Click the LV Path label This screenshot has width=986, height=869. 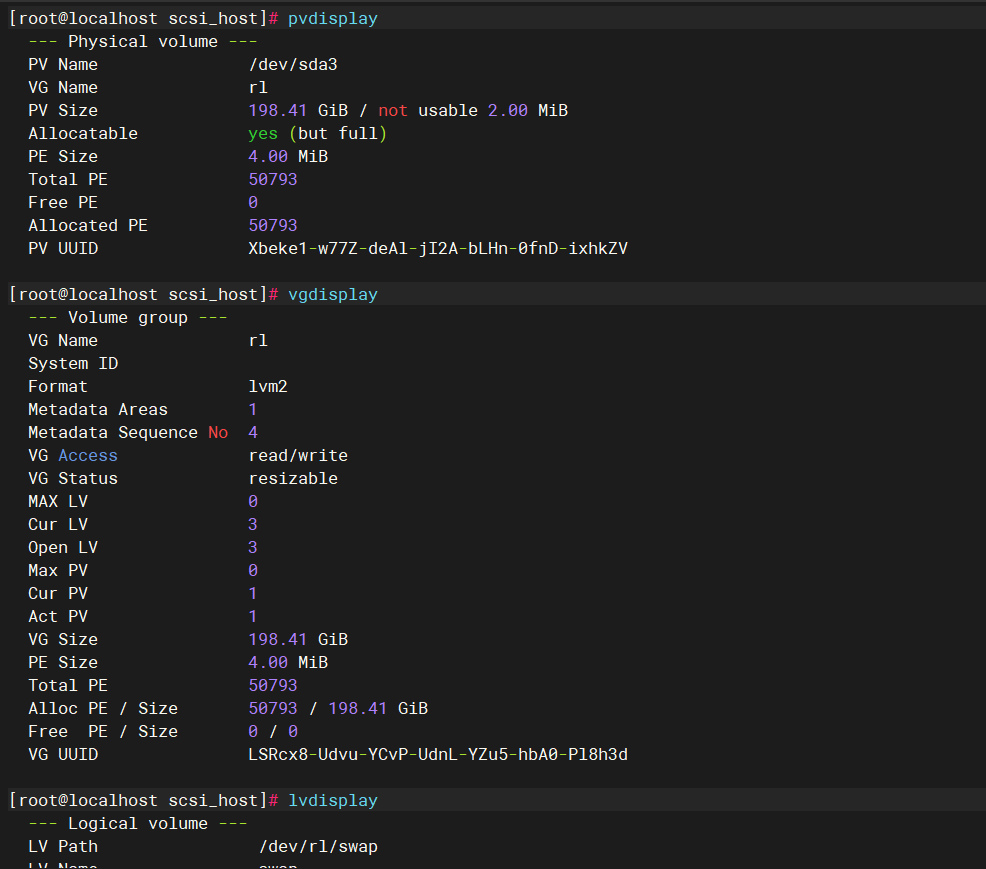63,847
